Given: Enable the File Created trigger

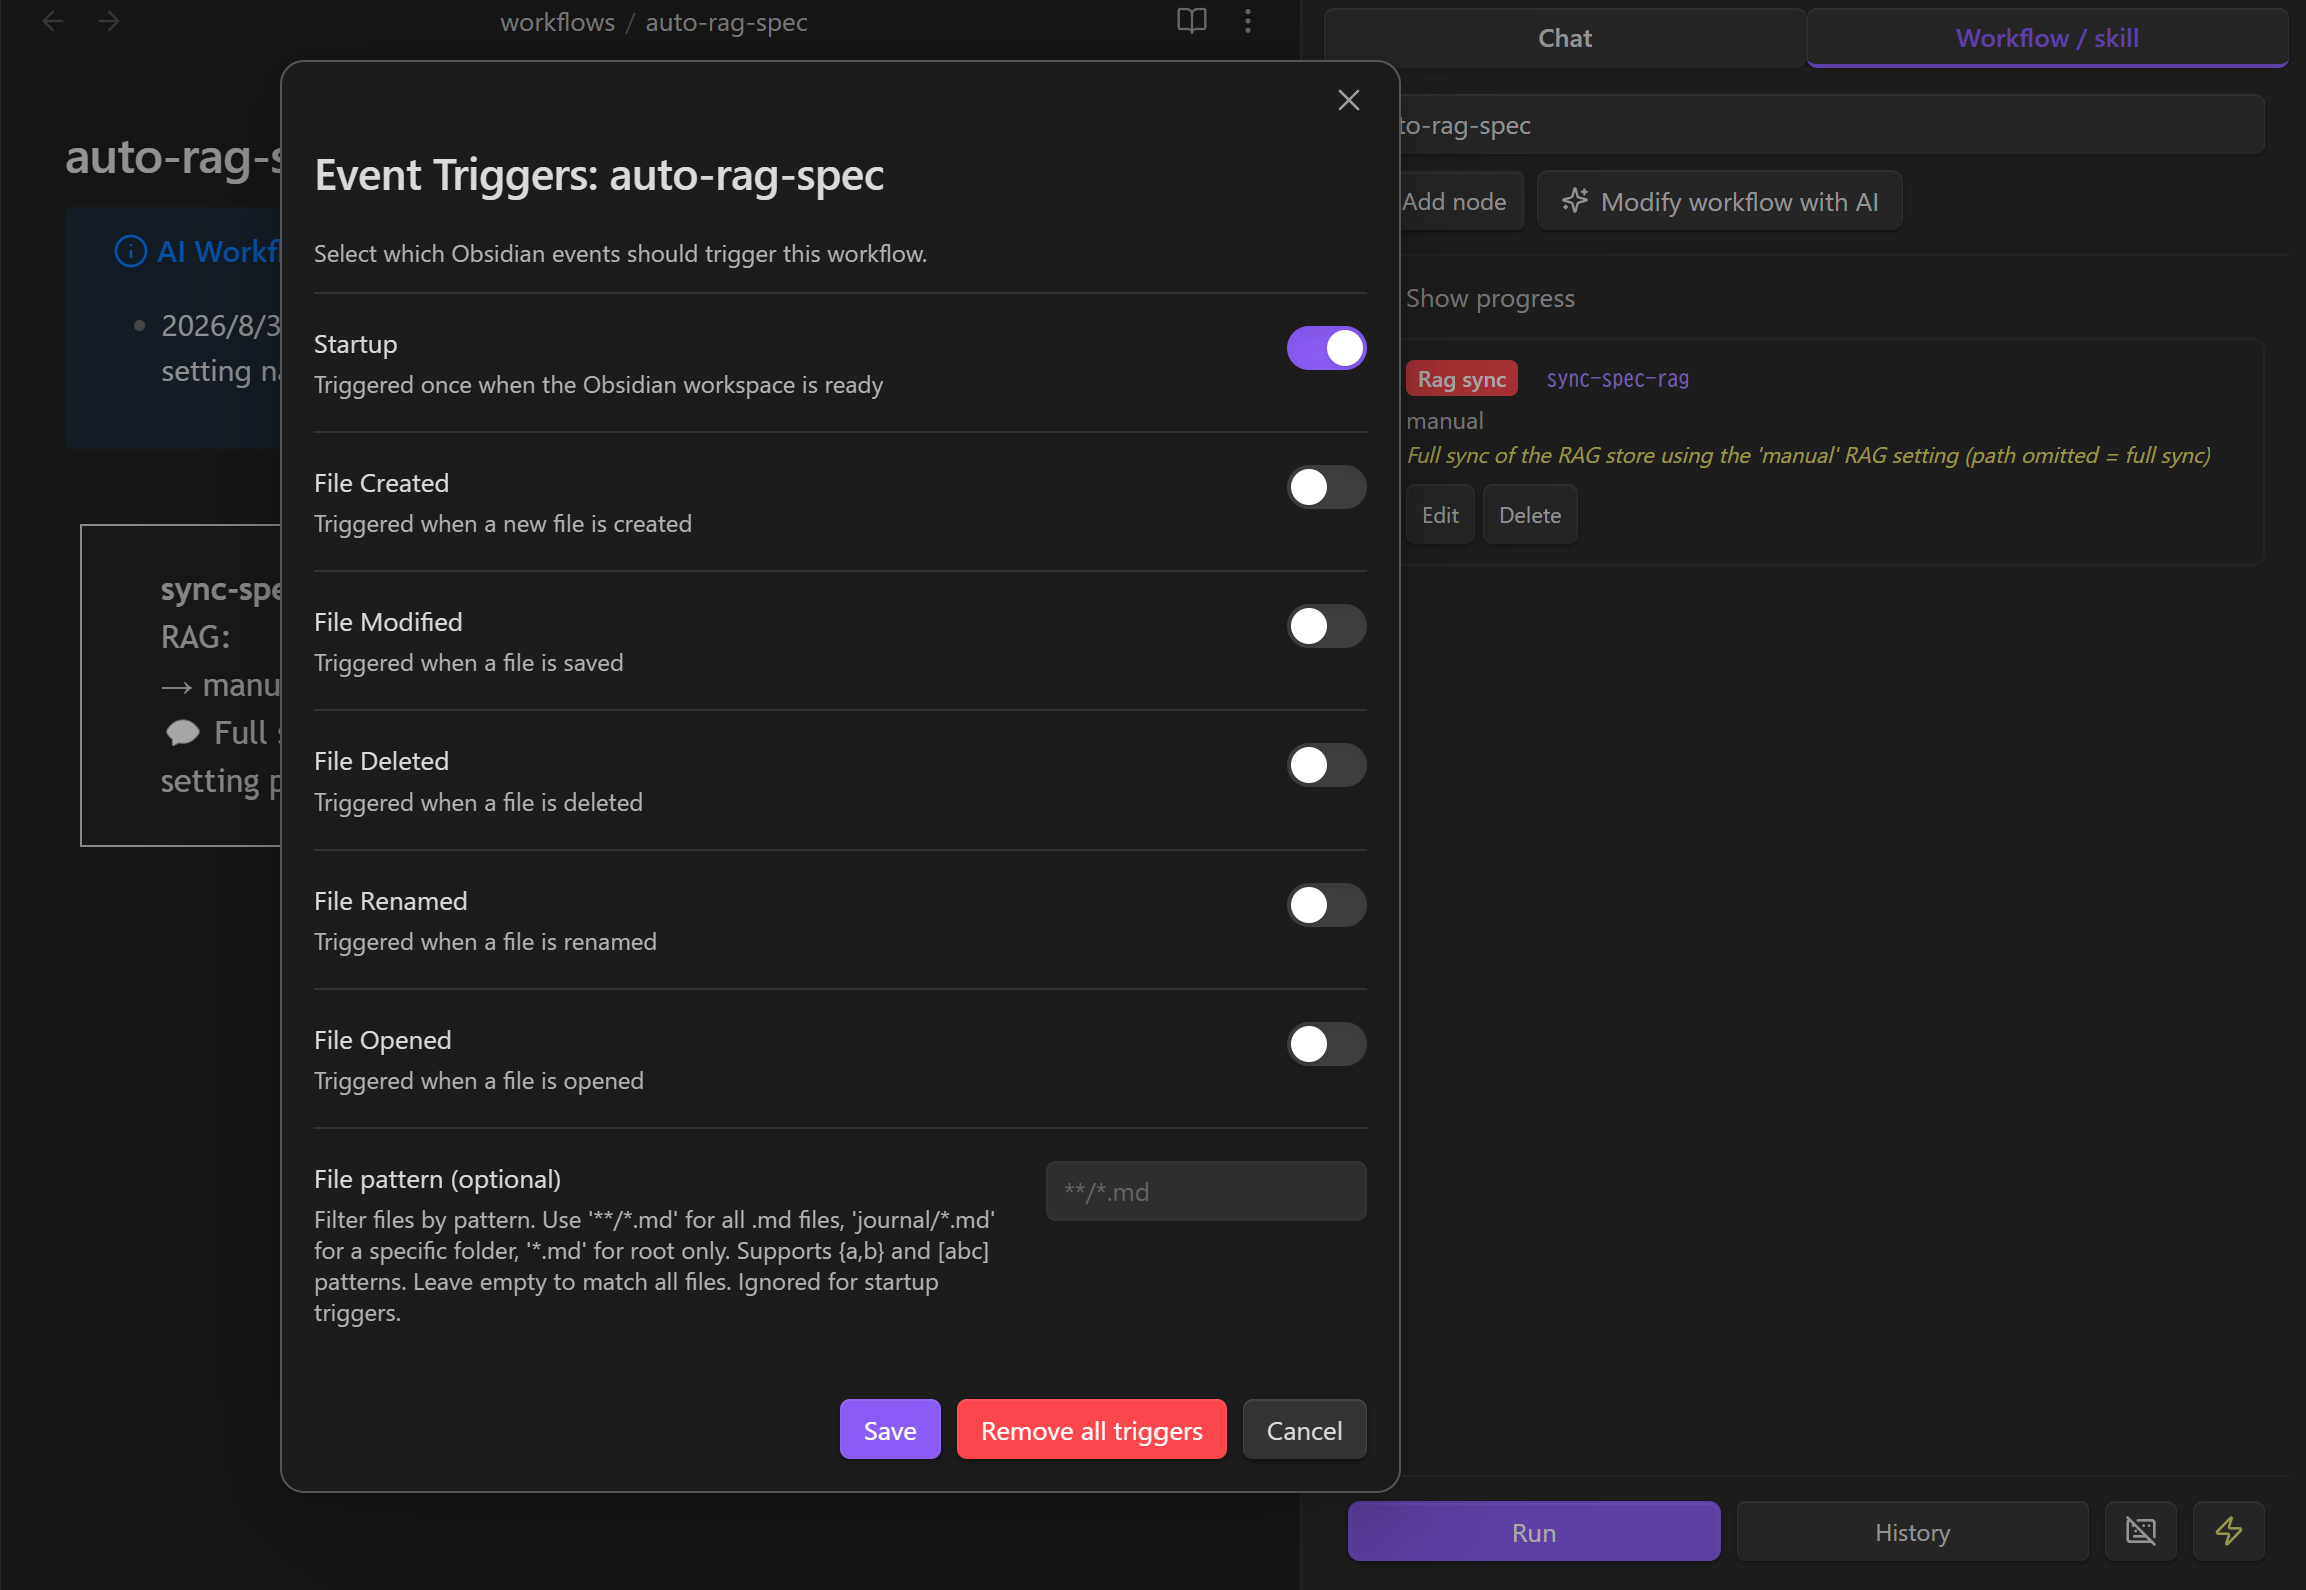Looking at the screenshot, I should [1326, 487].
